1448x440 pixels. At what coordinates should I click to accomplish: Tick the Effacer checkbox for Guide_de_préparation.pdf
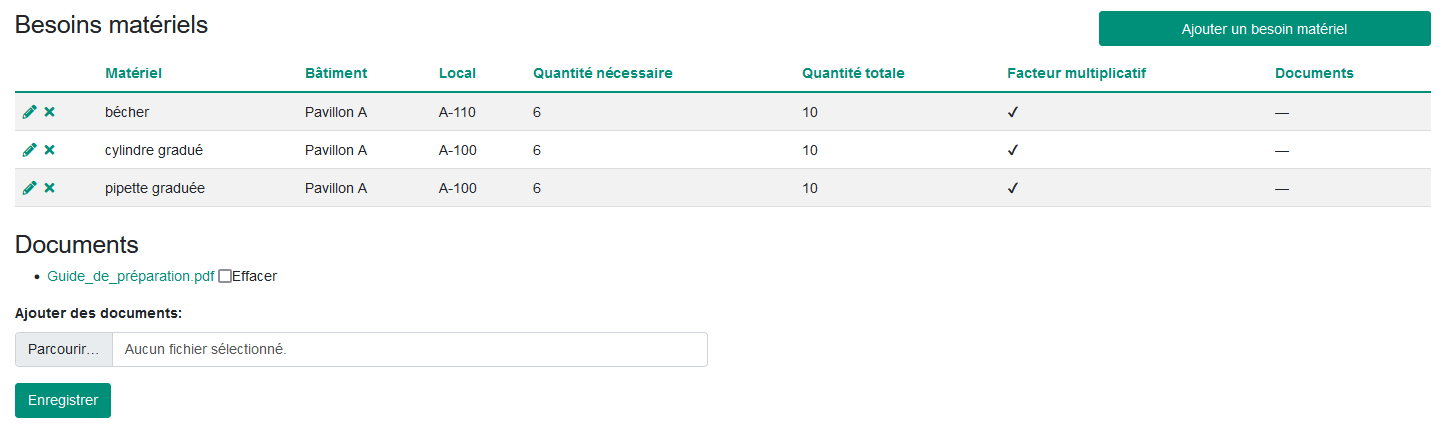tap(225, 276)
